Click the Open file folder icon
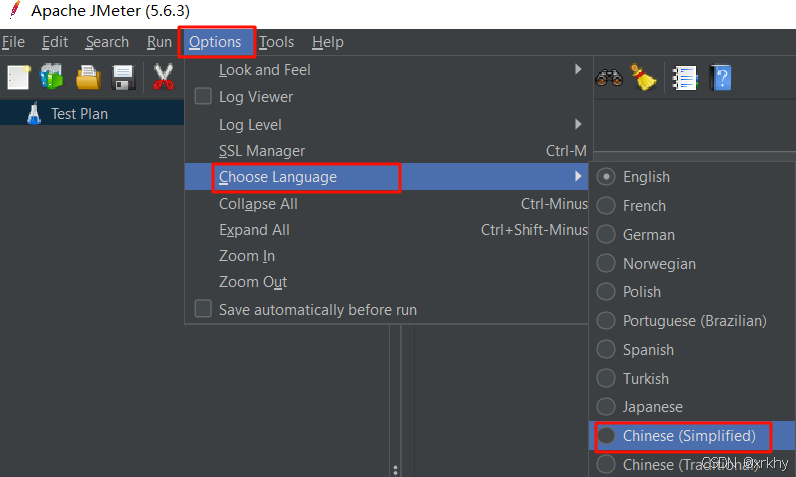Screen dimensions: 796x477 coord(88,77)
